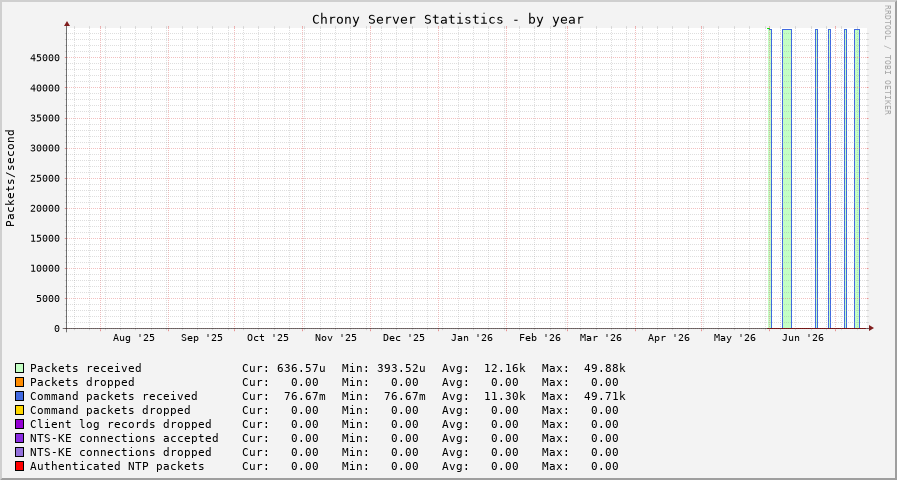Click the Command packets received Cur 76.67m
This screenshot has height=480, width=897.
pyautogui.click(x=305, y=396)
